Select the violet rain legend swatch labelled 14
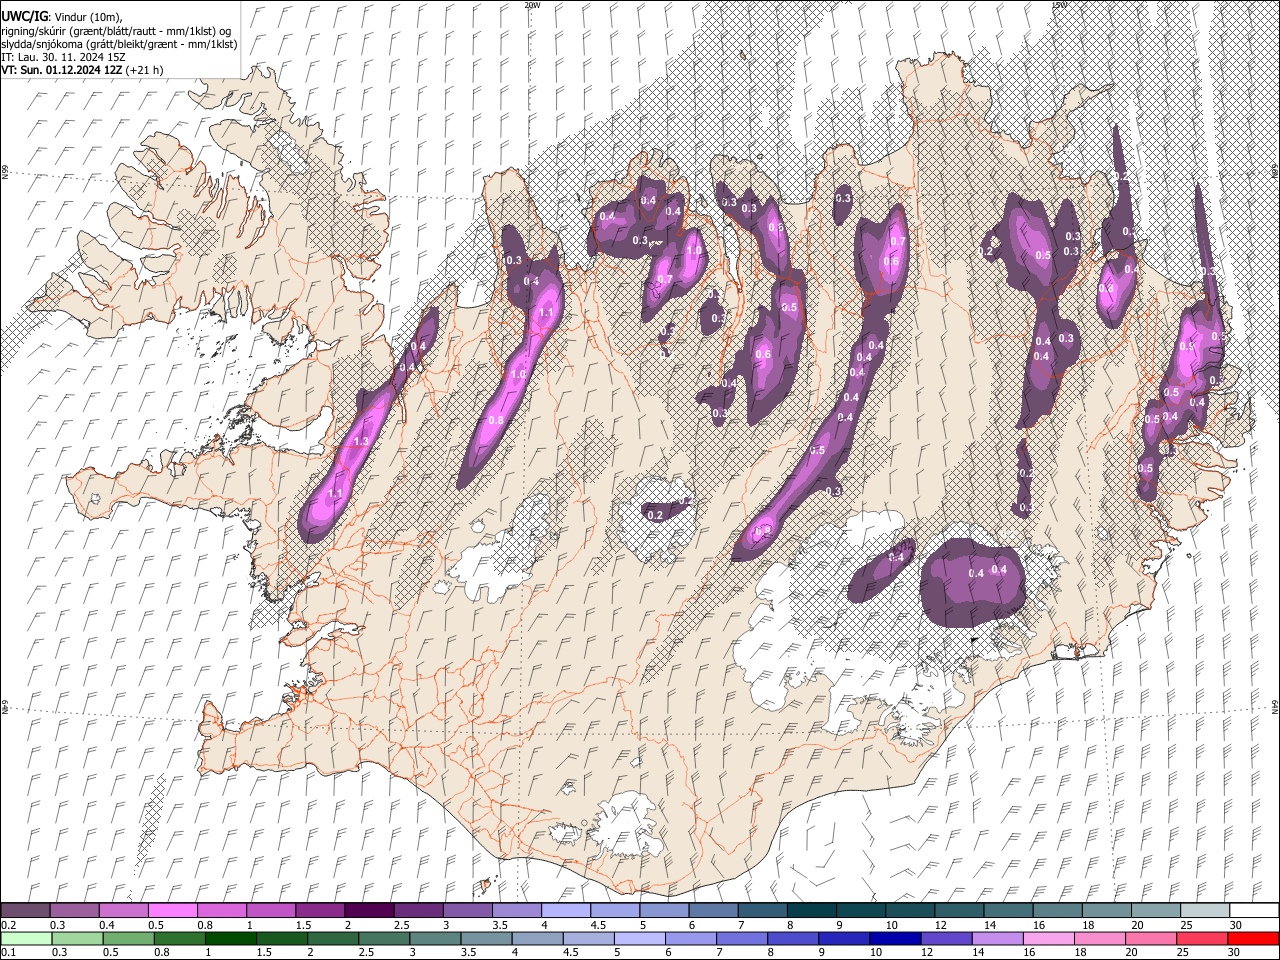 coord(996,938)
